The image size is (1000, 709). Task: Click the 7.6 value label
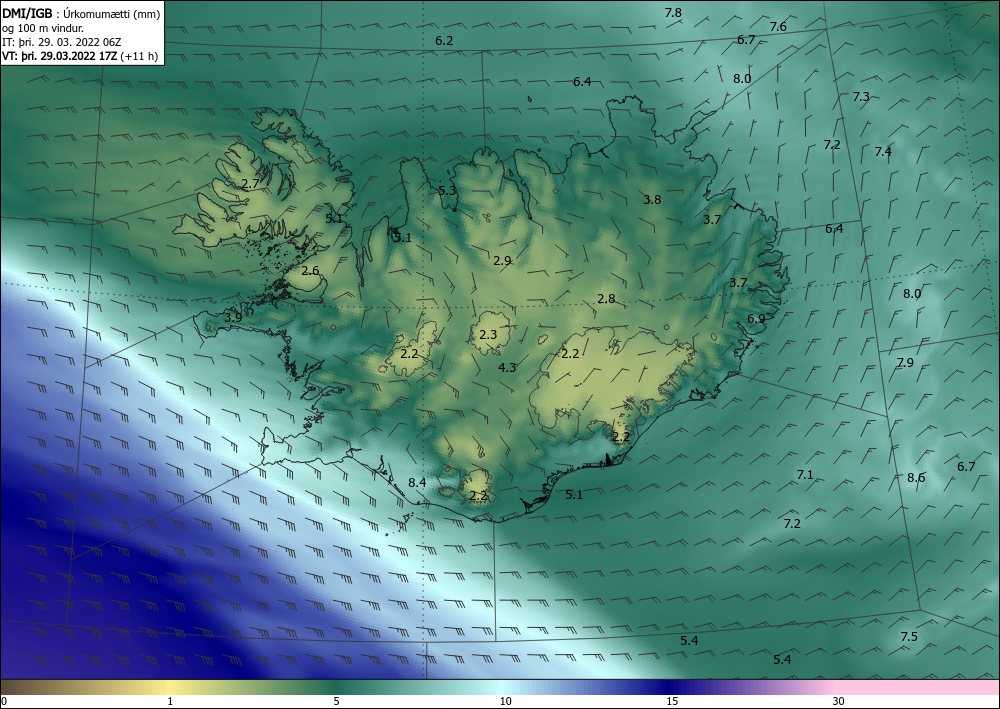(778, 27)
